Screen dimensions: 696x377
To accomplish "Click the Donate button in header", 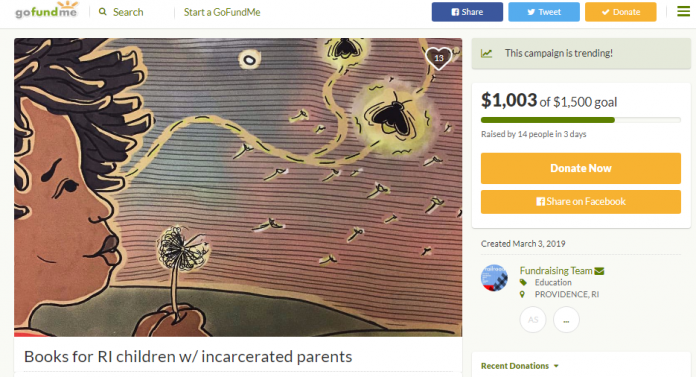I will (x=621, y=12).
